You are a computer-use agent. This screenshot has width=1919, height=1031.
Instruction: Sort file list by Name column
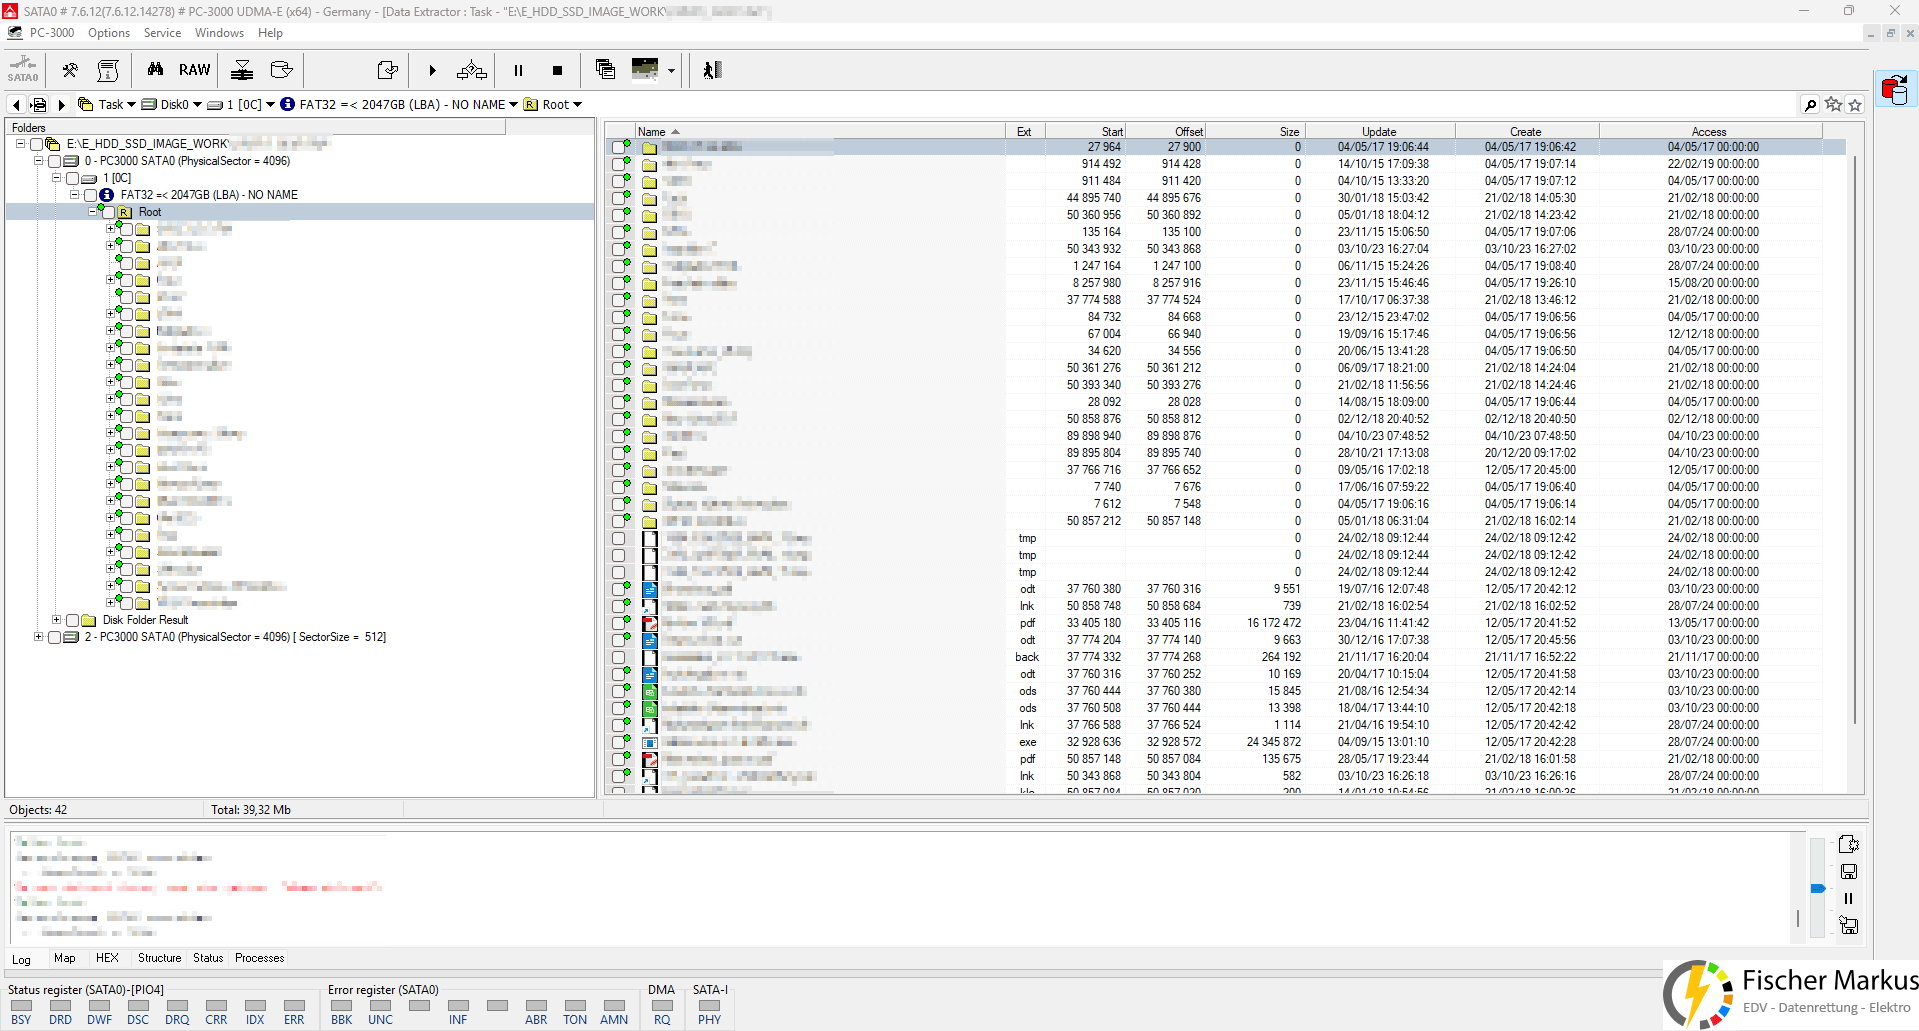[x=820, y=131]
